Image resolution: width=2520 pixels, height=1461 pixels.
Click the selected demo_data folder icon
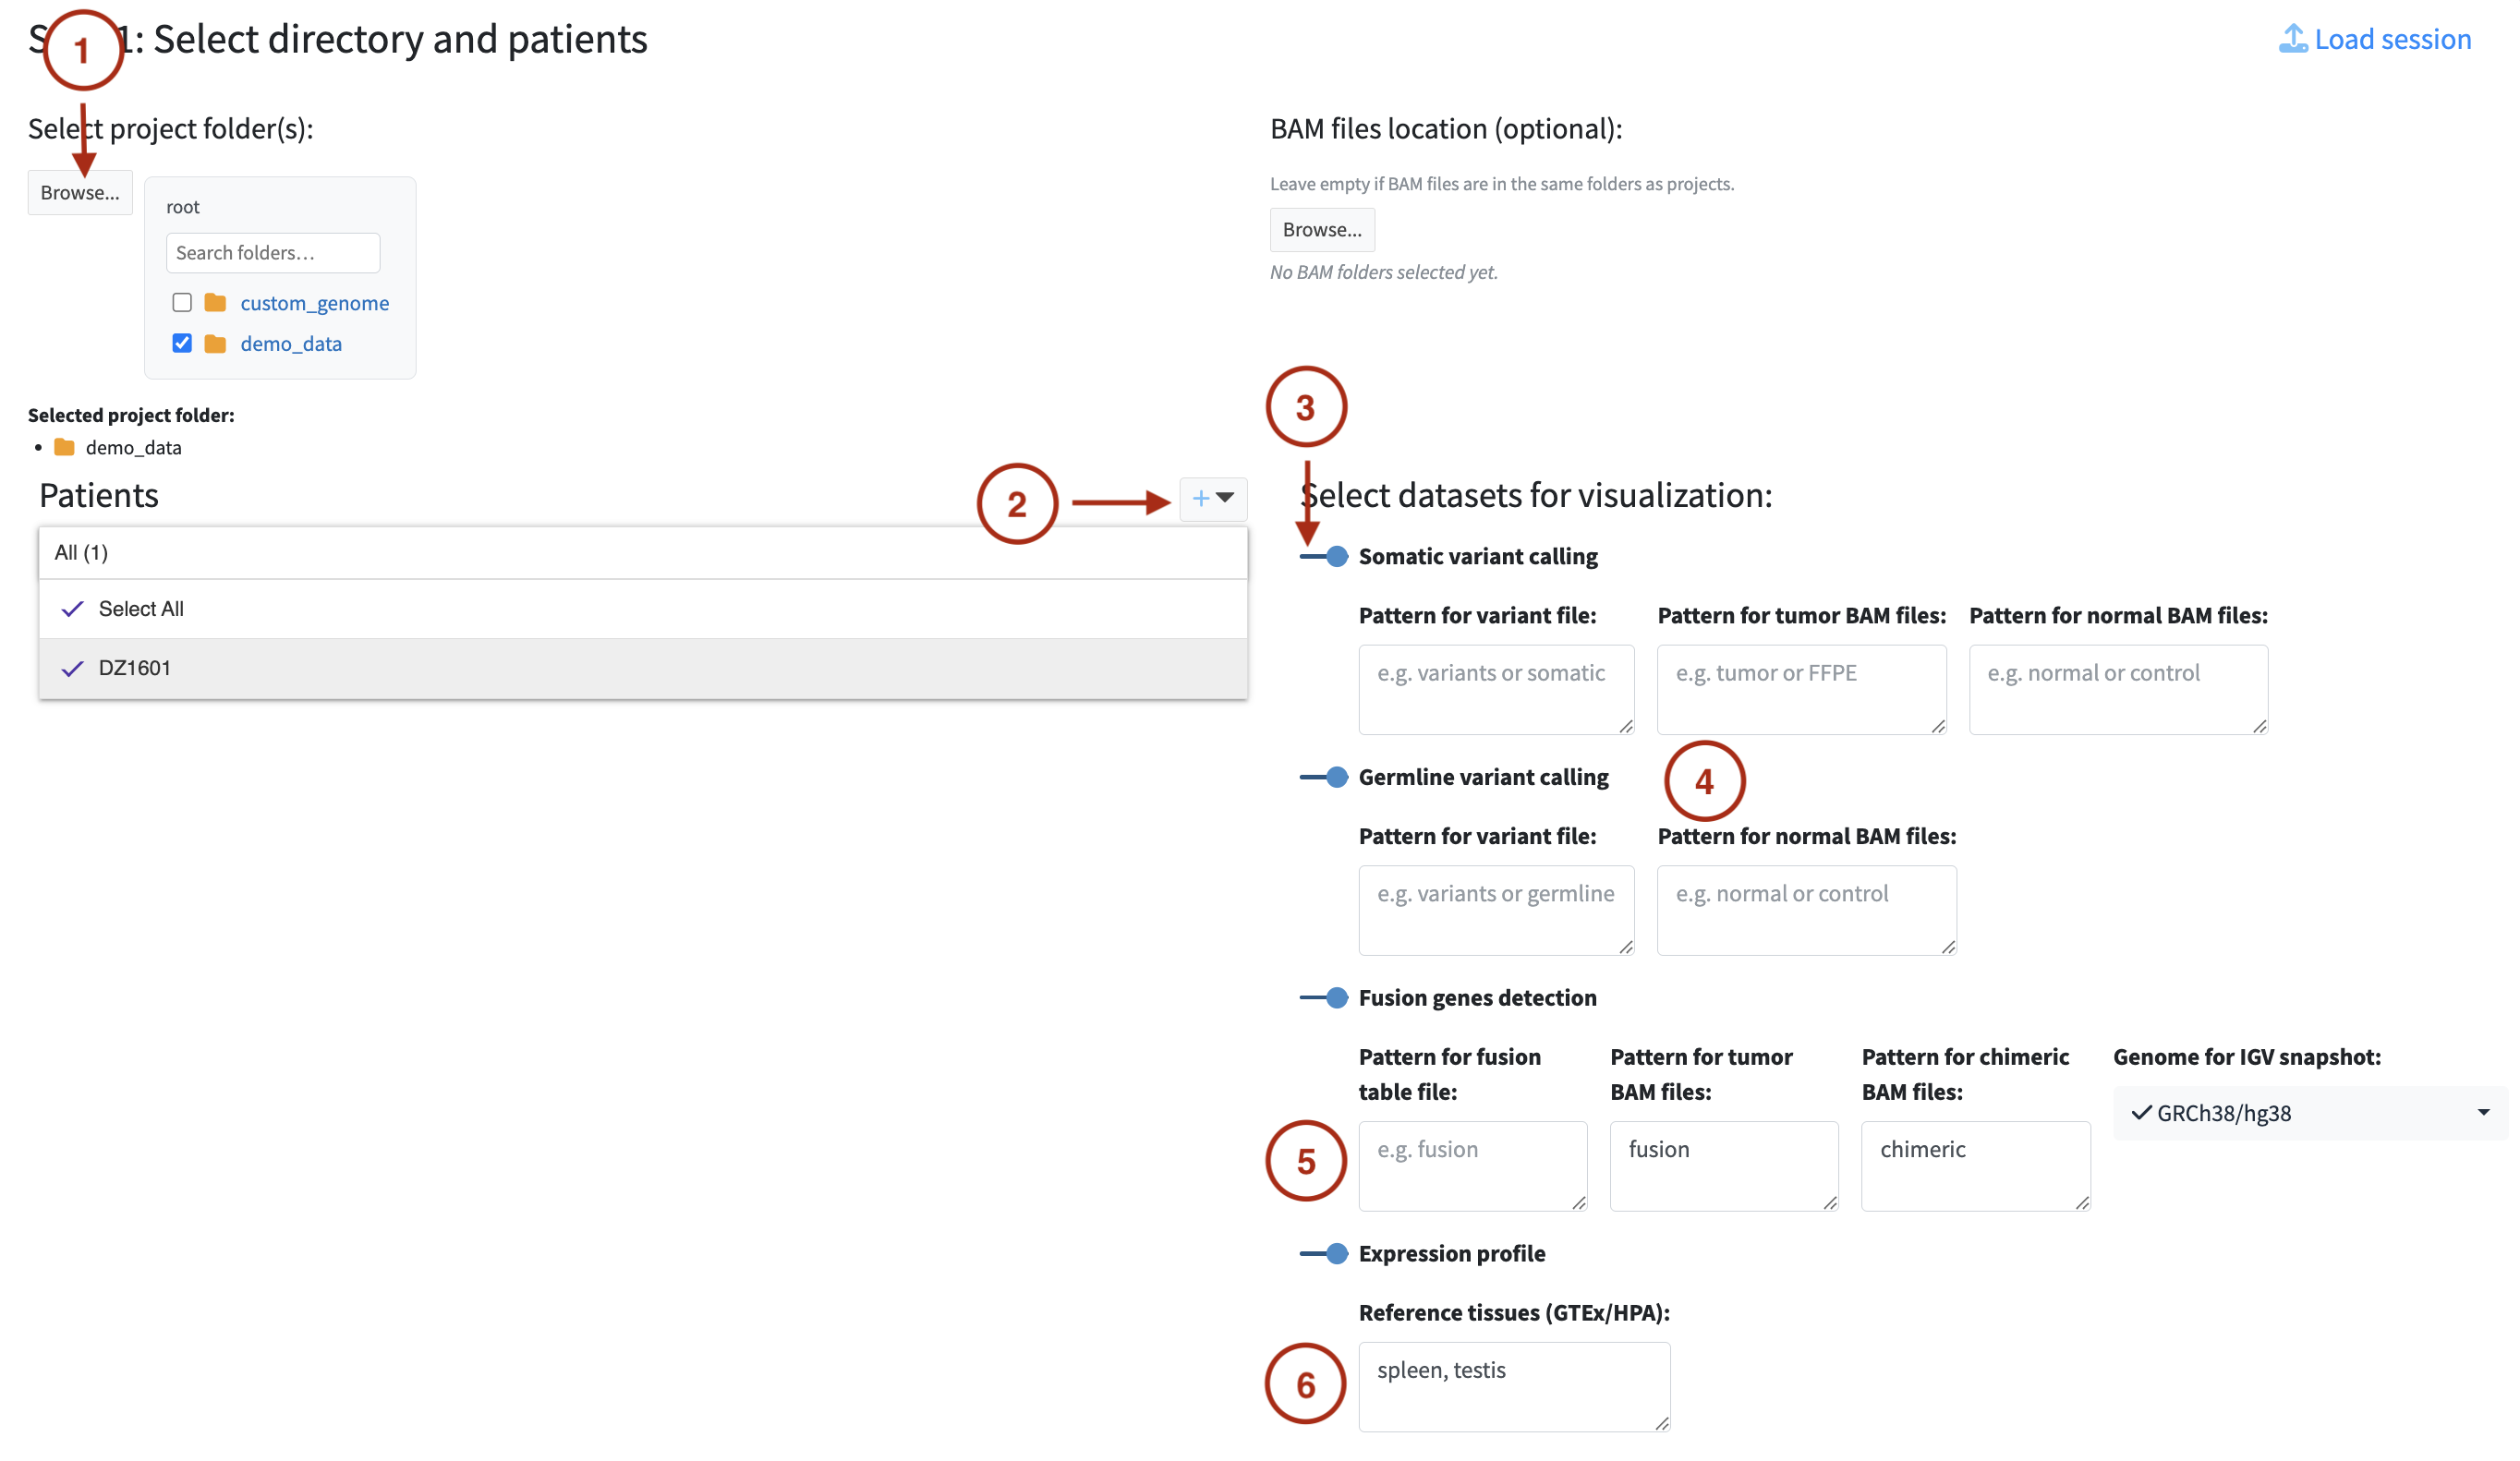(x=64, y=447)
